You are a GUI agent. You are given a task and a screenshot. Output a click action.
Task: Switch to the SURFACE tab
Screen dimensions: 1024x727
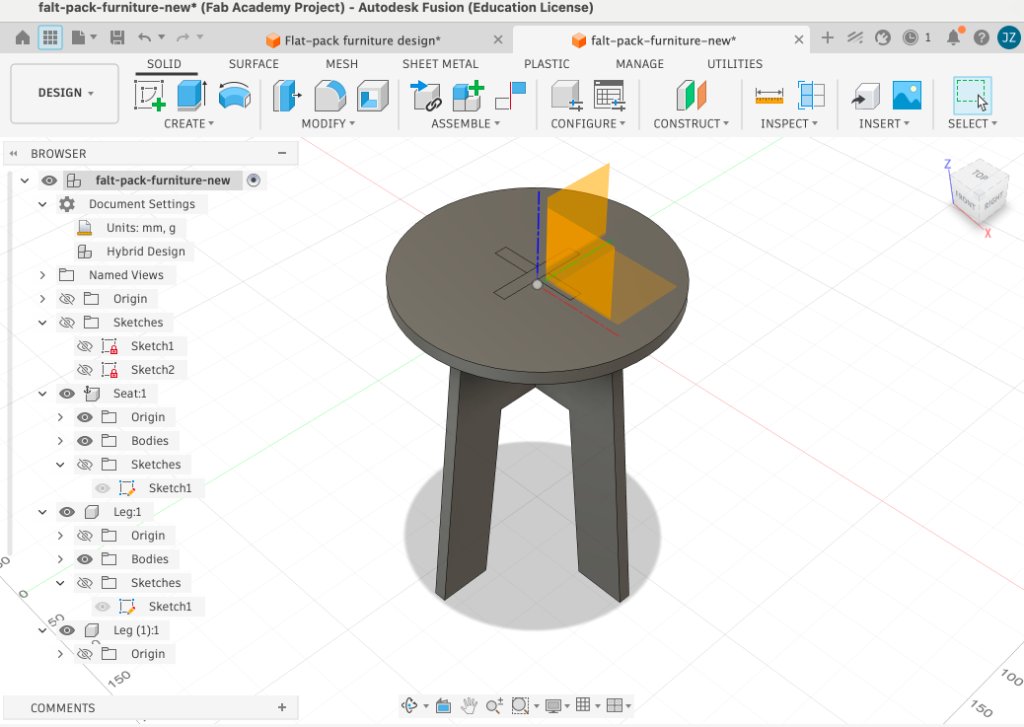(x=253, y=64)
